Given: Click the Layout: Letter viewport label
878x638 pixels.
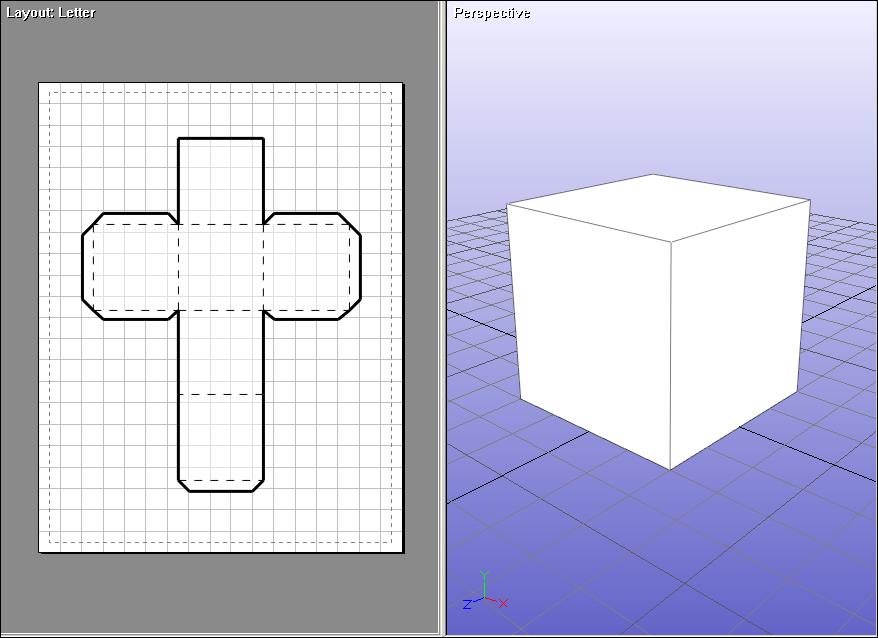Looking at the screenshot, I should [x=51, y=13].
